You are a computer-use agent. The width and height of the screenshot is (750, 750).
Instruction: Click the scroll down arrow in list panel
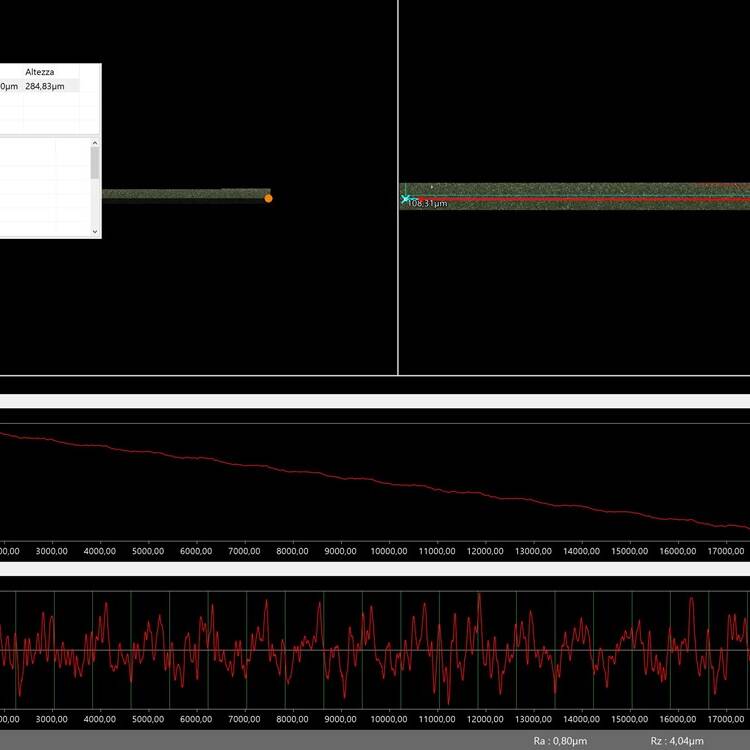96,231
